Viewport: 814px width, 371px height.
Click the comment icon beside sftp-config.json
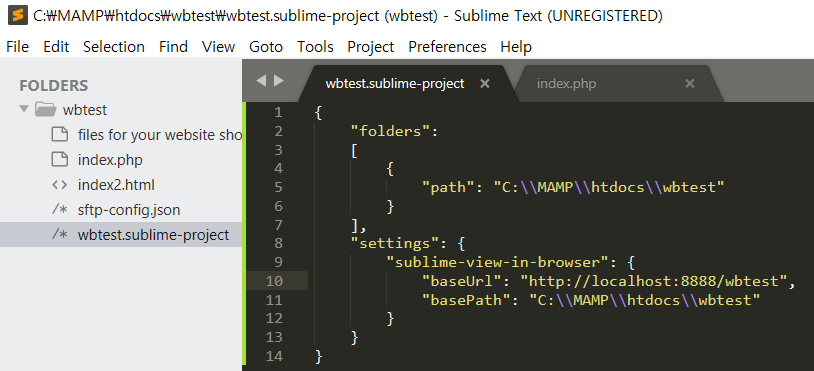click(x=60, y=210)
